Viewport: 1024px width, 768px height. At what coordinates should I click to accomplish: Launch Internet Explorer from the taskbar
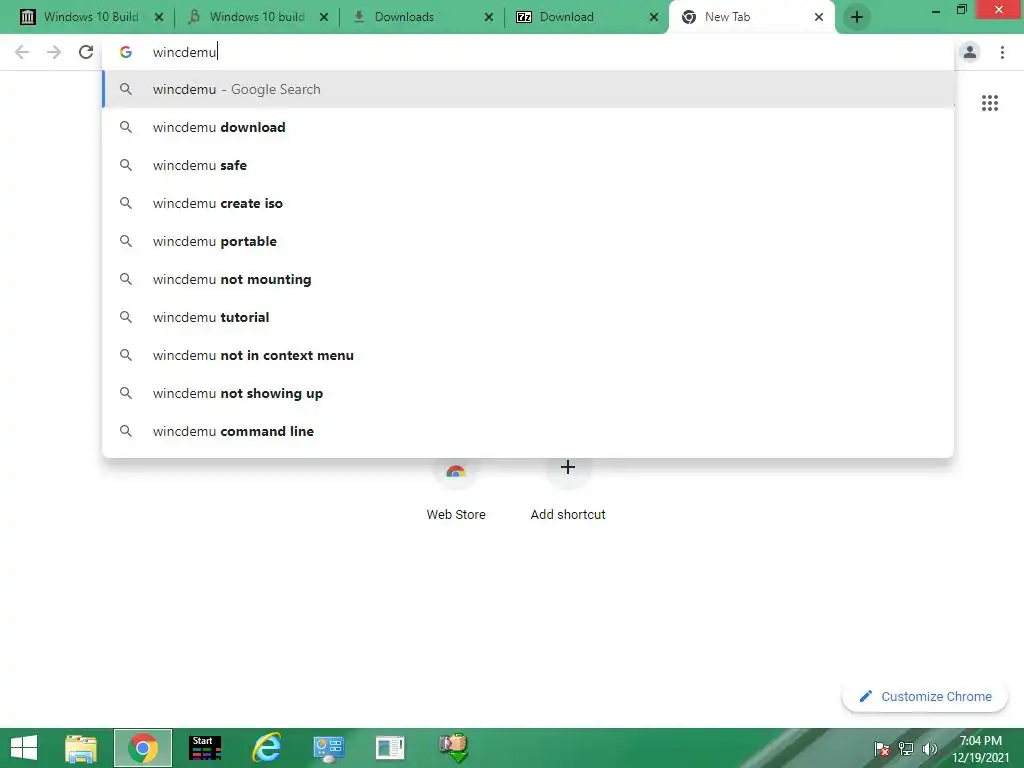pos(266,748)
